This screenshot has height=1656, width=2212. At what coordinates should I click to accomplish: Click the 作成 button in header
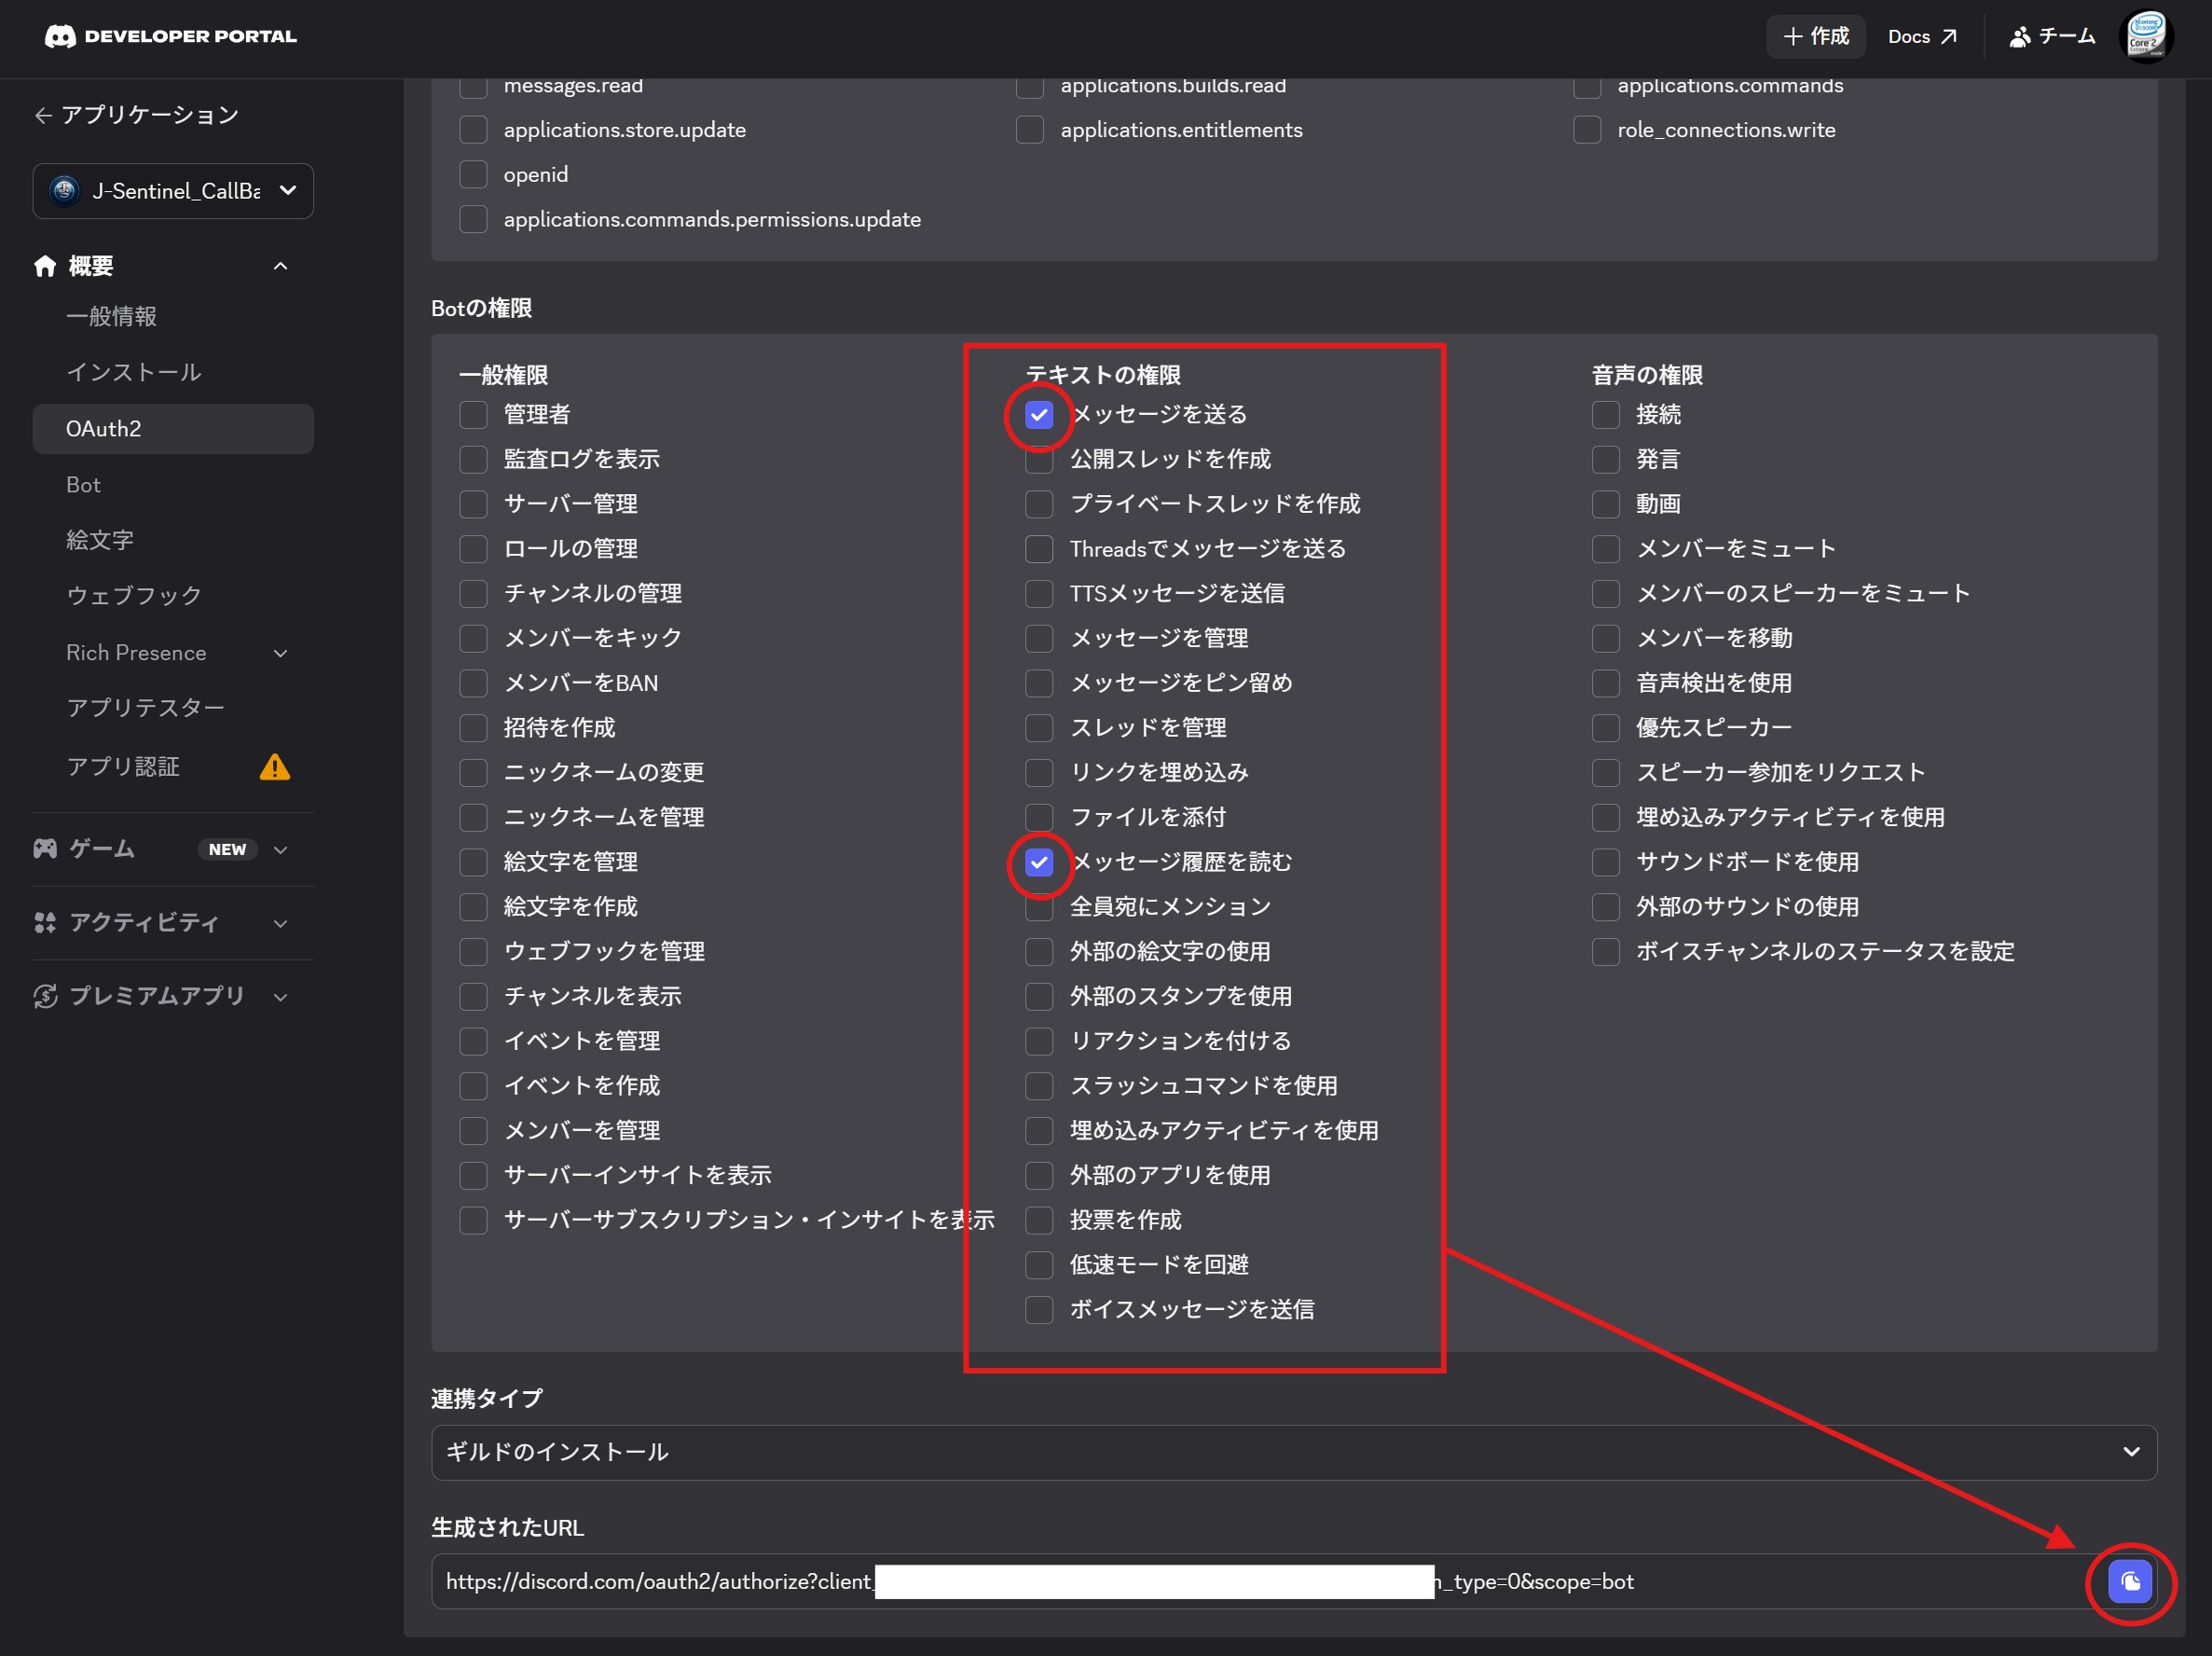(x=1816, y=36)
